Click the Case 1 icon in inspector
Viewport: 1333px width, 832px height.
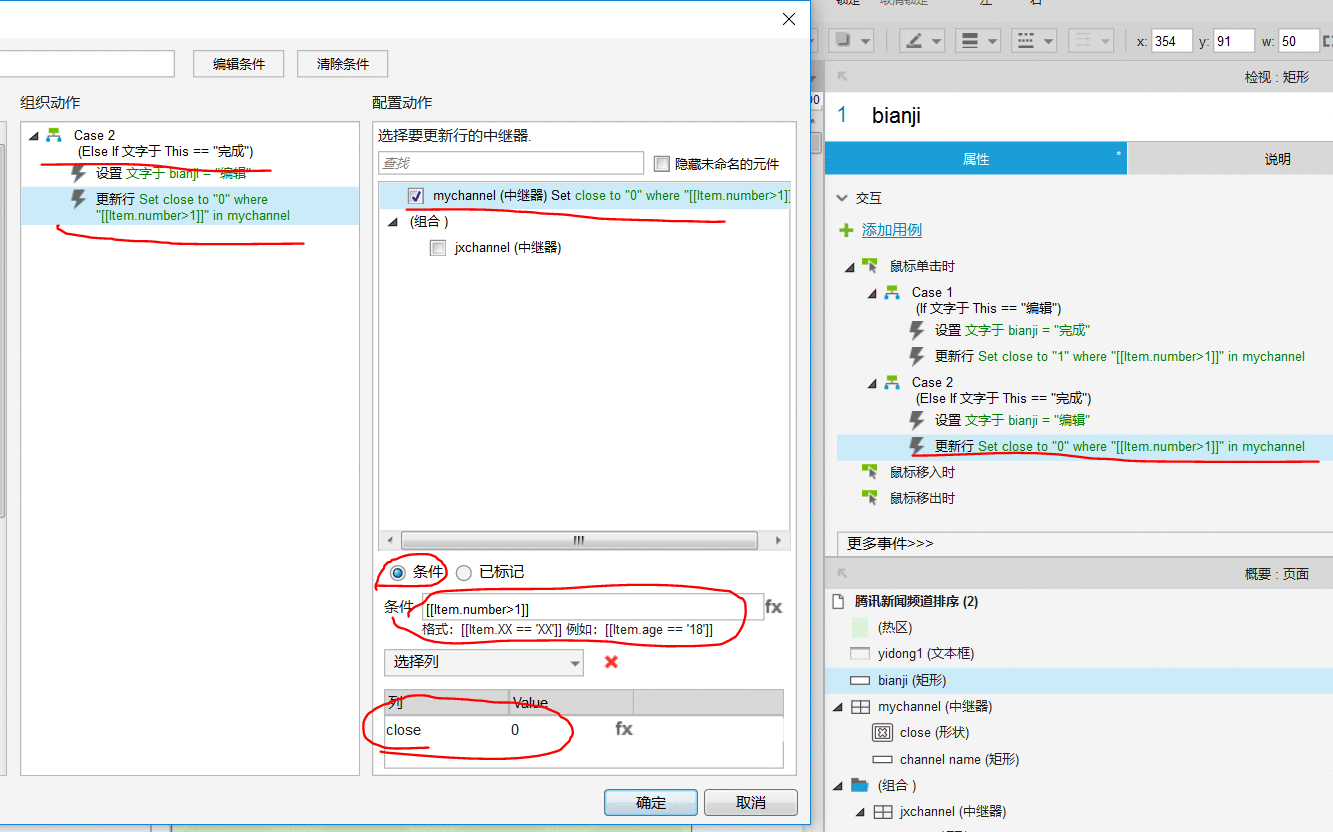(892, 292)
